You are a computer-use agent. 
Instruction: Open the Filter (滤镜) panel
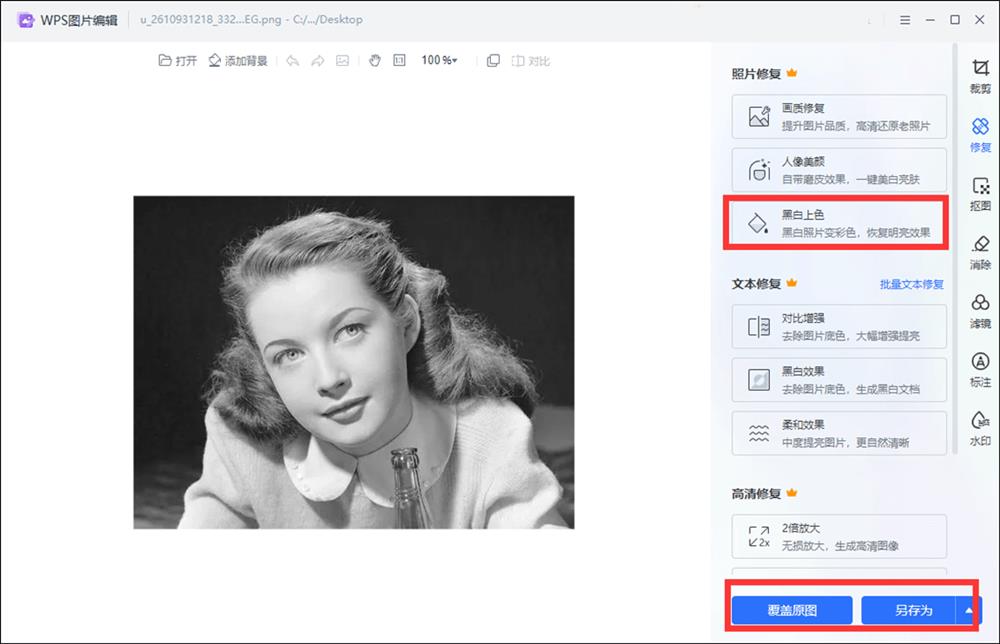980,311
